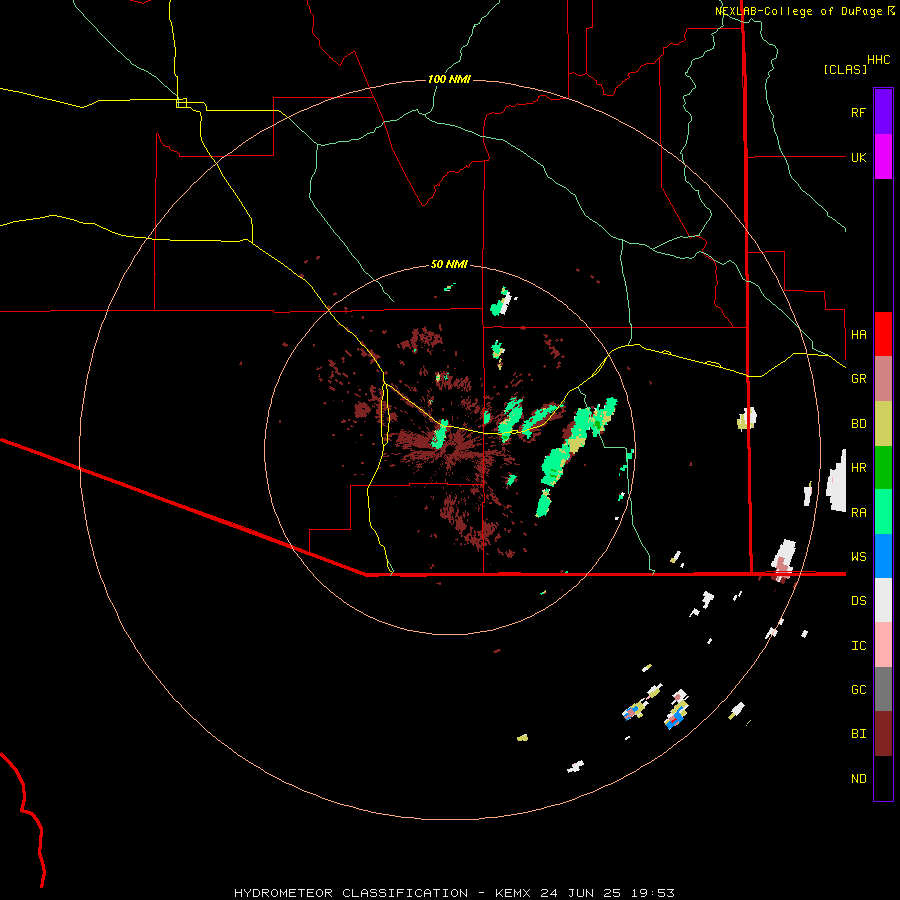This screenshot has height=900, width=900.
Task: Click the GC legend label
Action: click(x=858, y=690)
